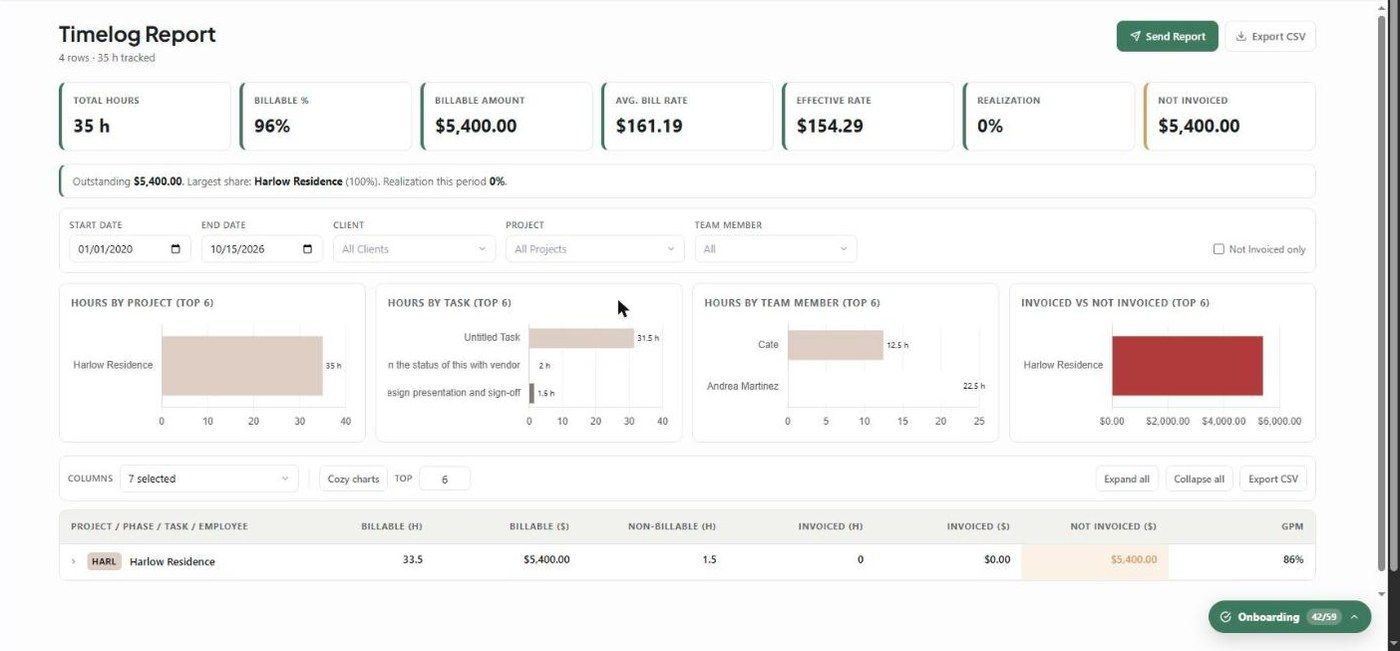
Task: Click the Not Invoiced ($) column header
Action: click(x=1113, y=526)
